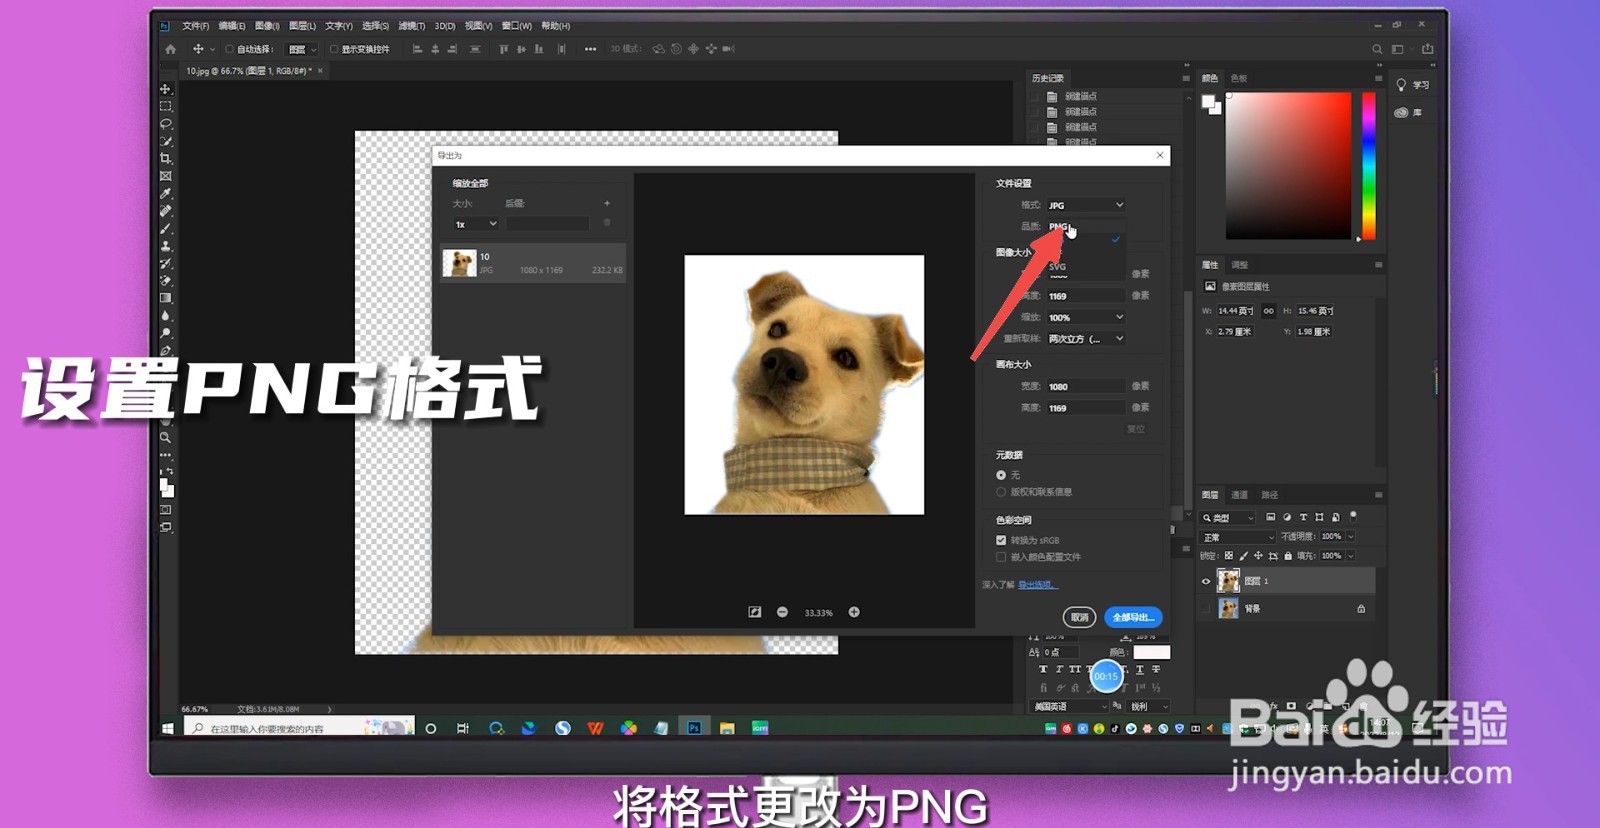Open the 图像(I) menu

(267, 26)
